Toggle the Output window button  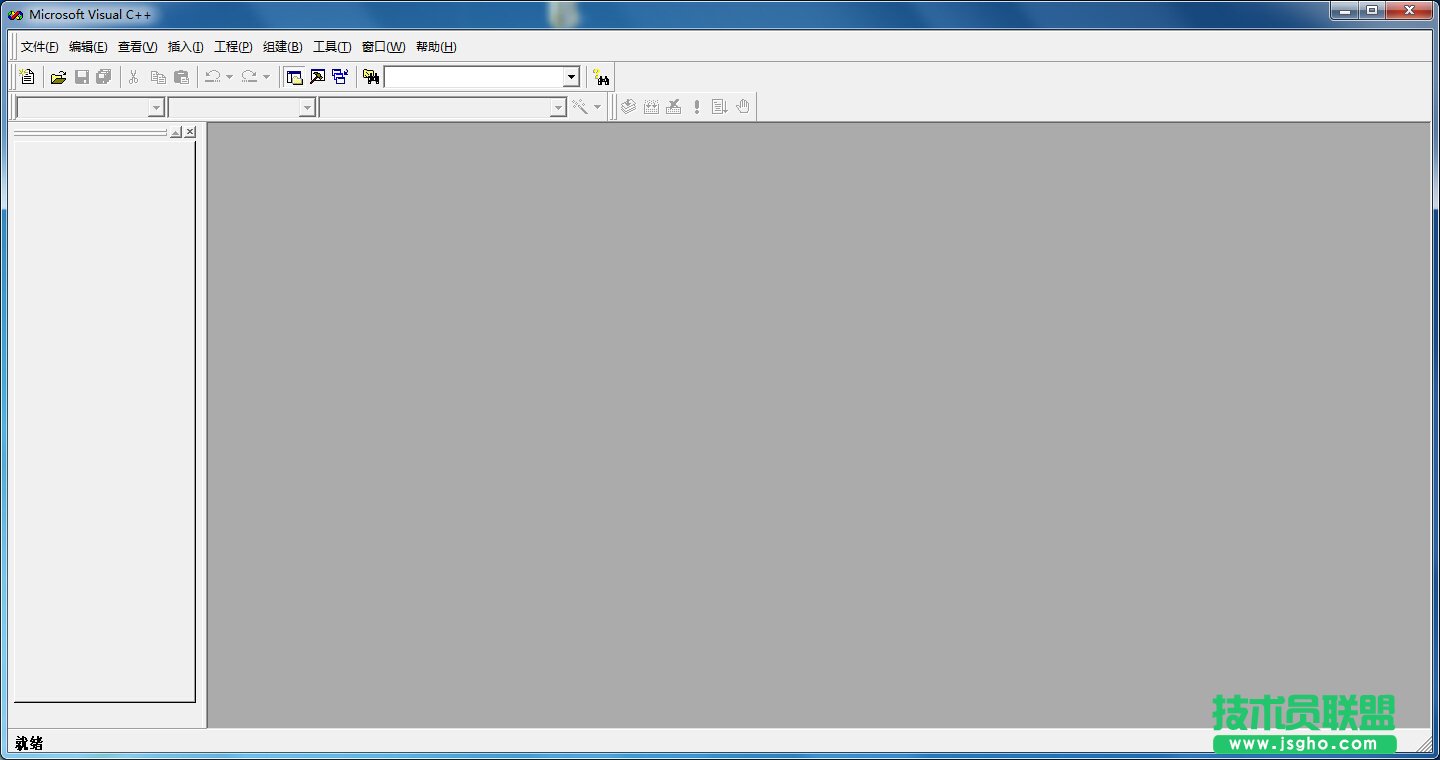coord(318,77)
